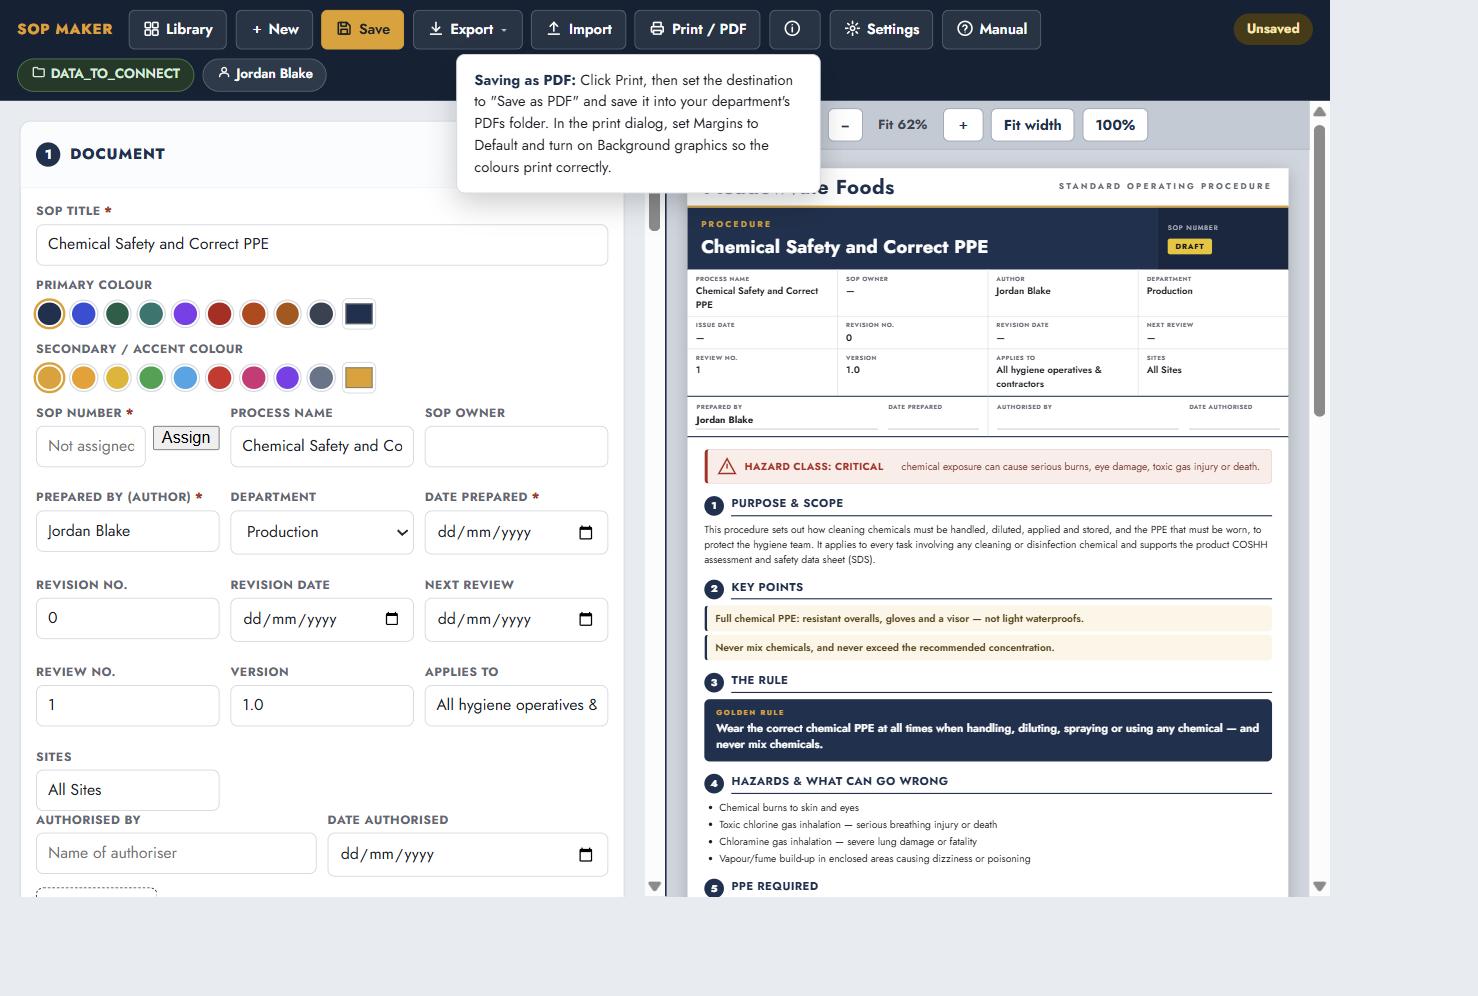Click the Sites field
This screenshot has height=996, width=1478.
pos(128,790)
